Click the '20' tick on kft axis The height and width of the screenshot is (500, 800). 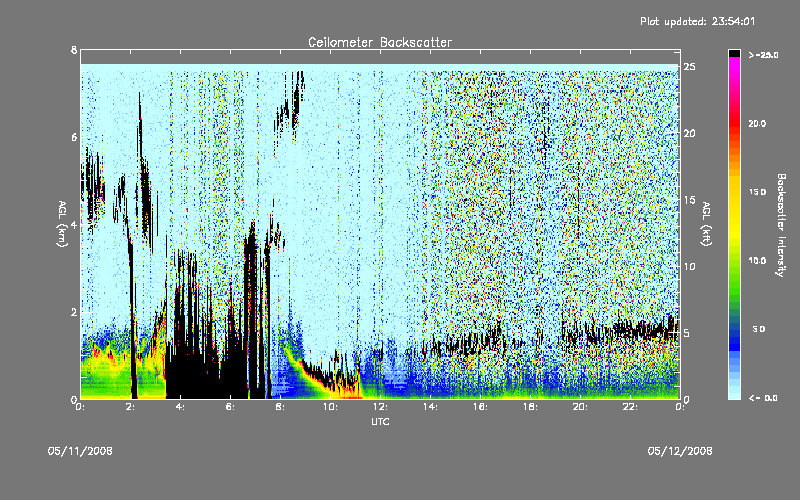tap(690, 133)
